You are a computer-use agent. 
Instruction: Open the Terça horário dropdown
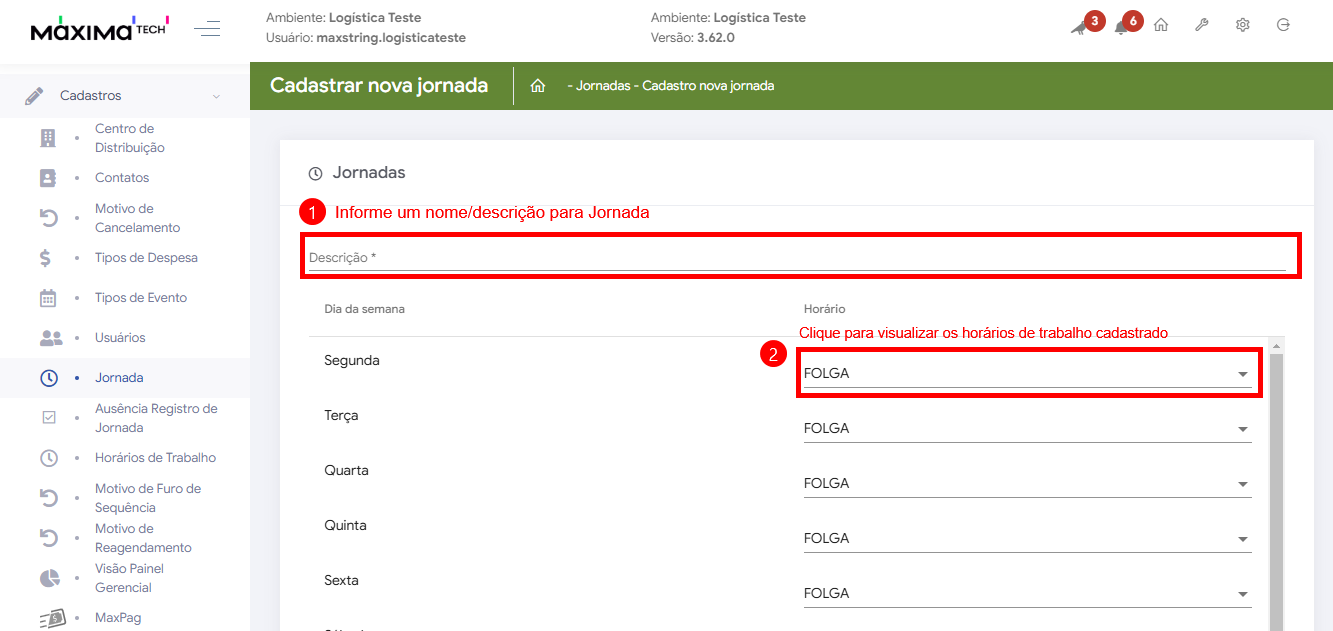click(1027, 429)
